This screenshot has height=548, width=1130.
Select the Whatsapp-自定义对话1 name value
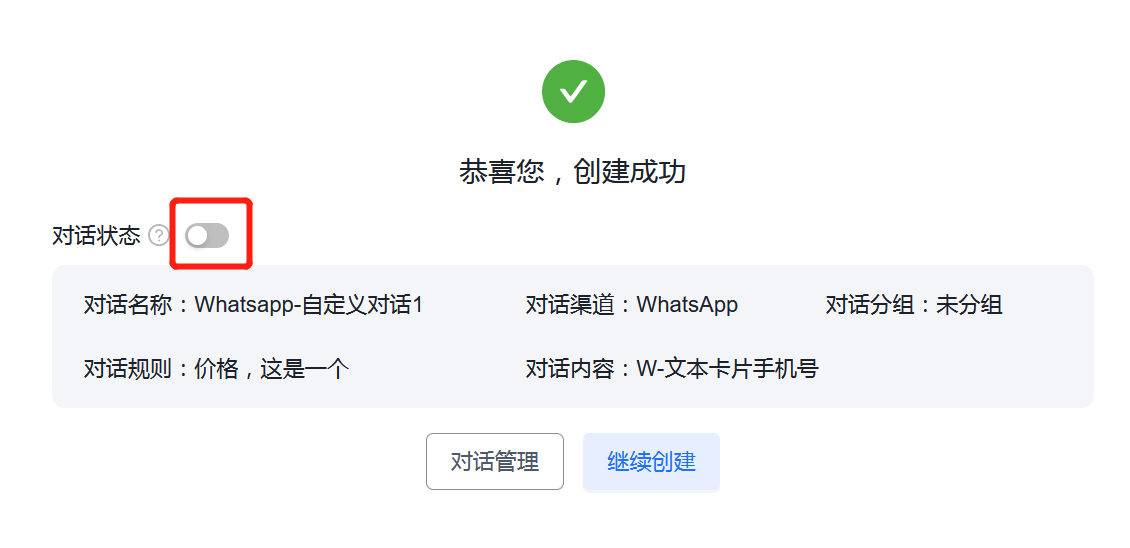[308, 305]
